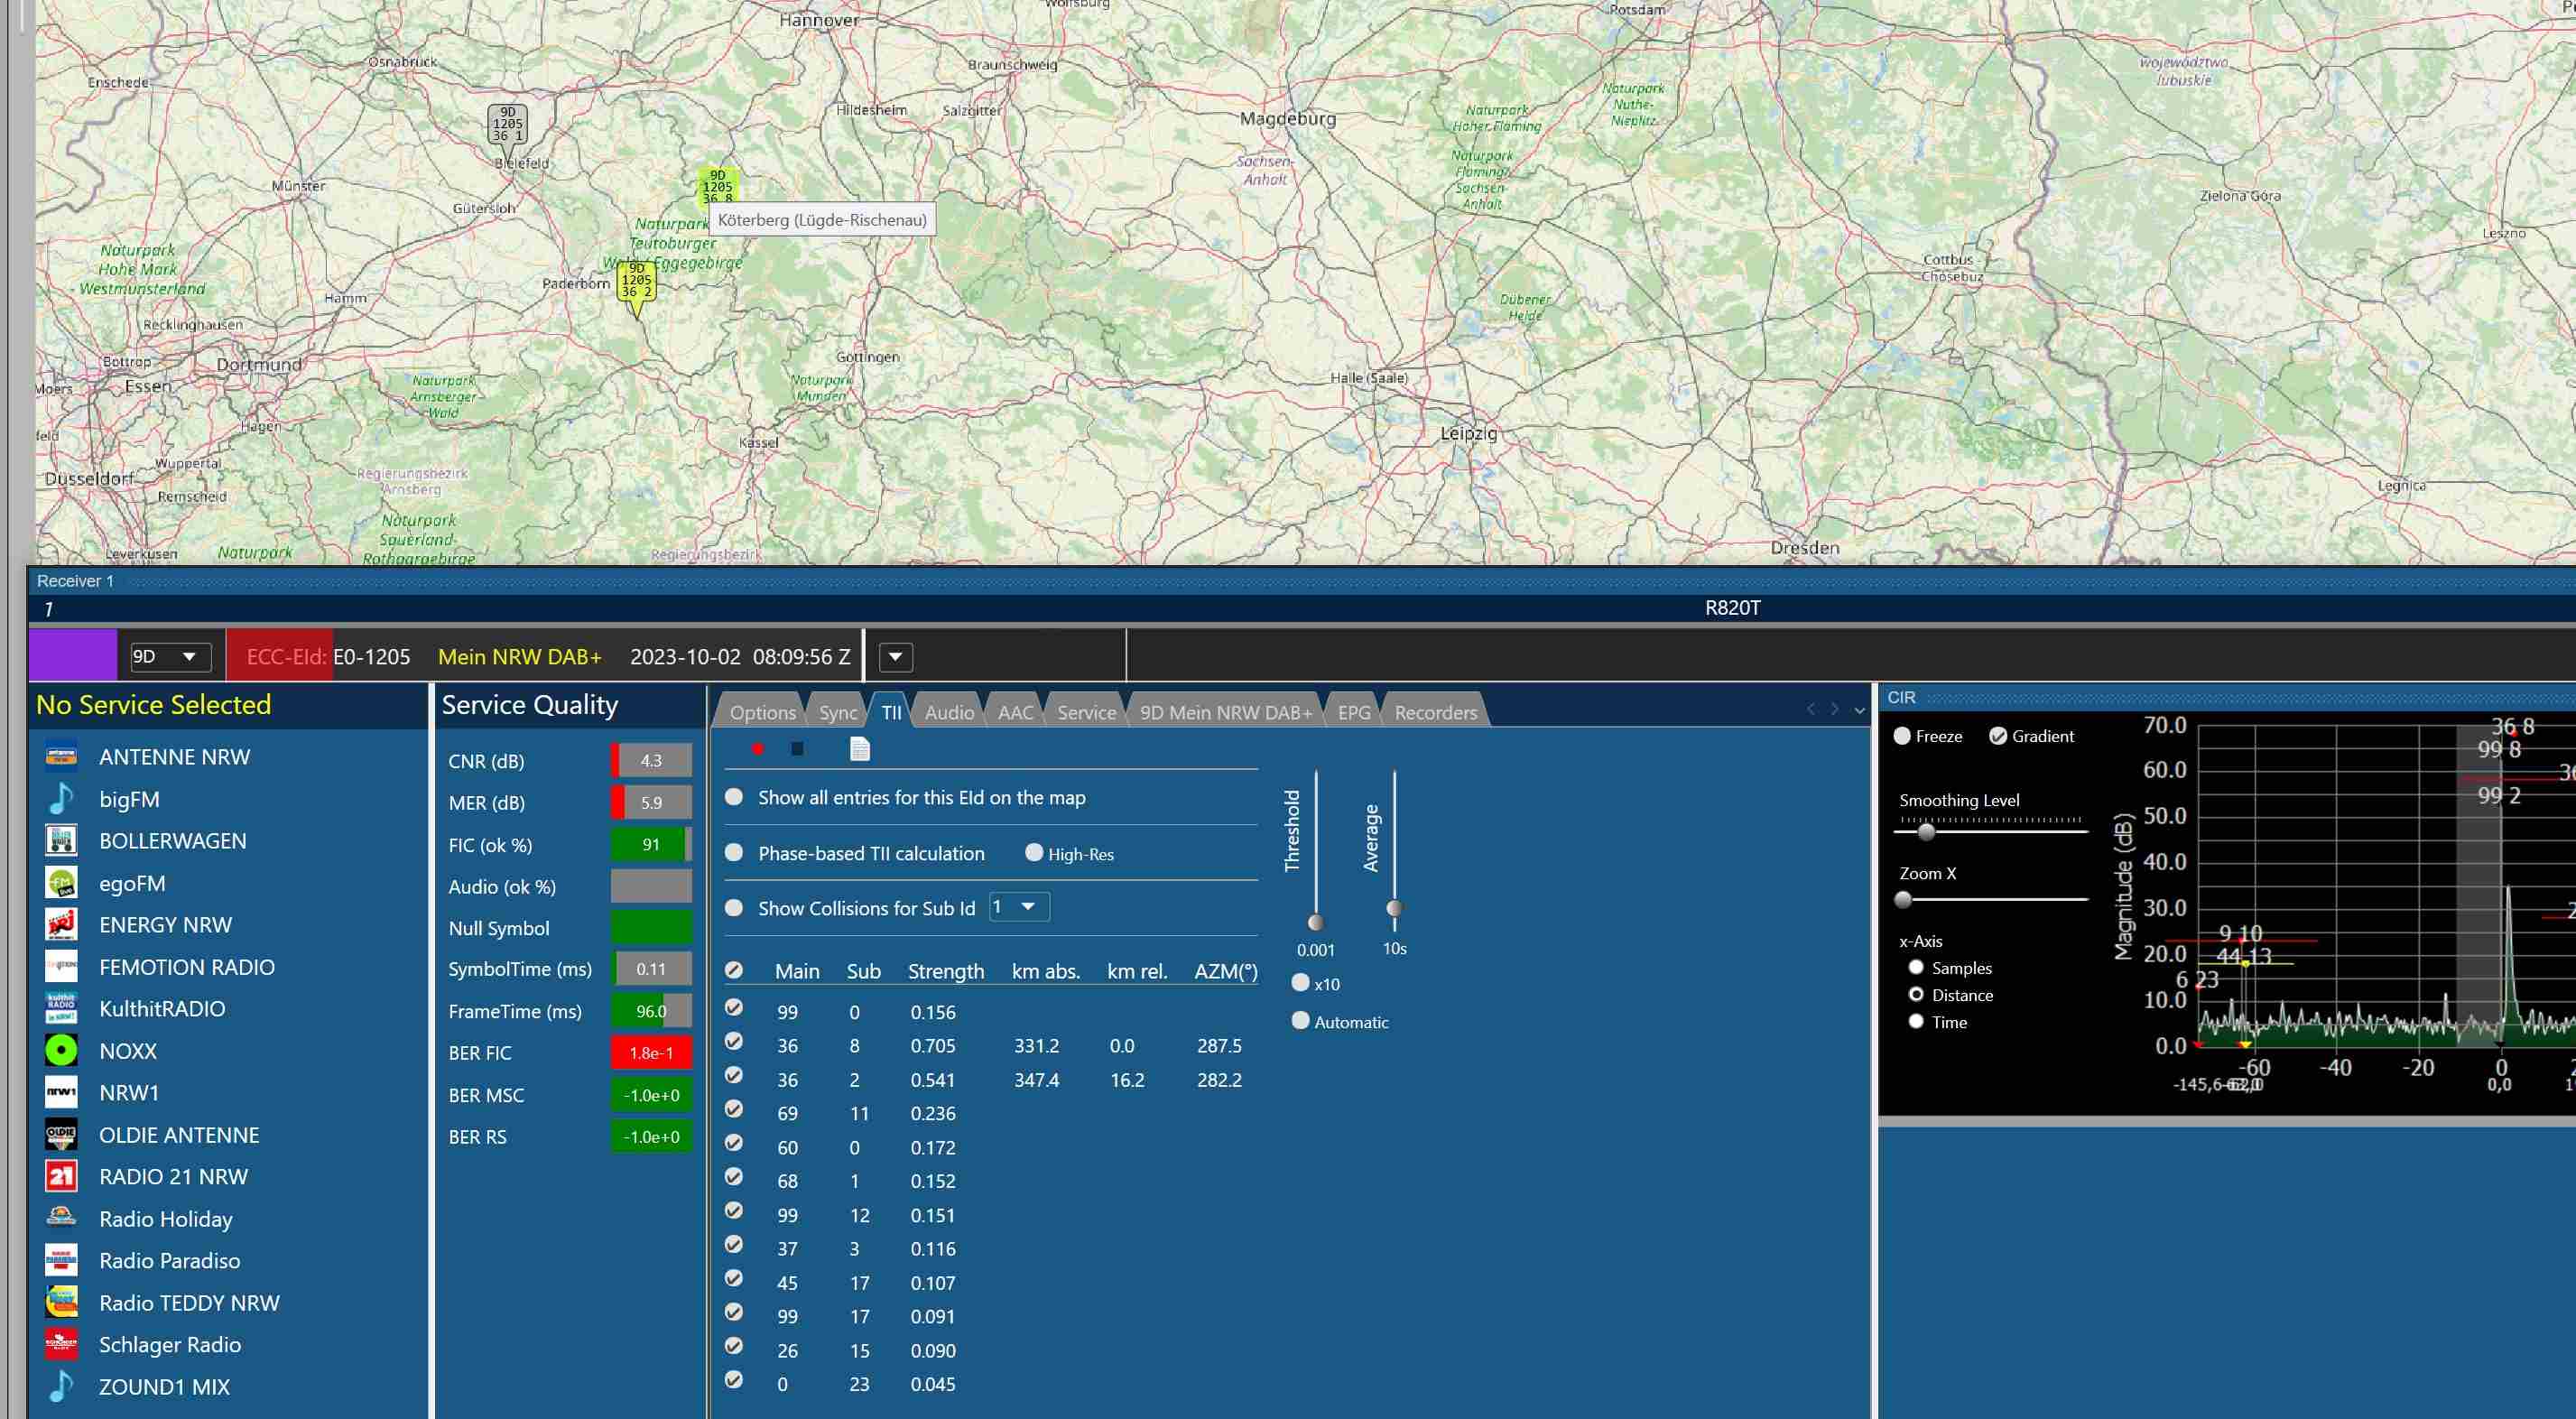Switch to the AAC tab
2576x1419 pixels.
tap(1015, 712)
